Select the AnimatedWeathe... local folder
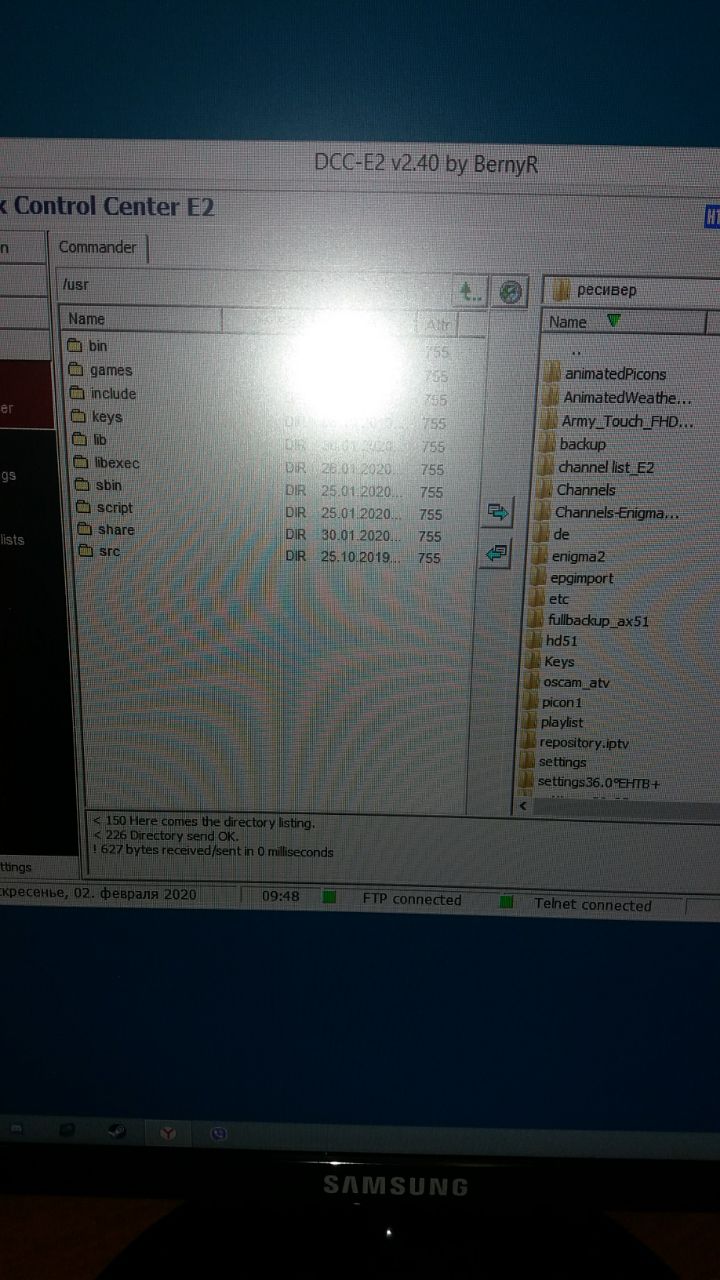The height and width of the screenshot is (1280, 720). (x=617, y=398)
